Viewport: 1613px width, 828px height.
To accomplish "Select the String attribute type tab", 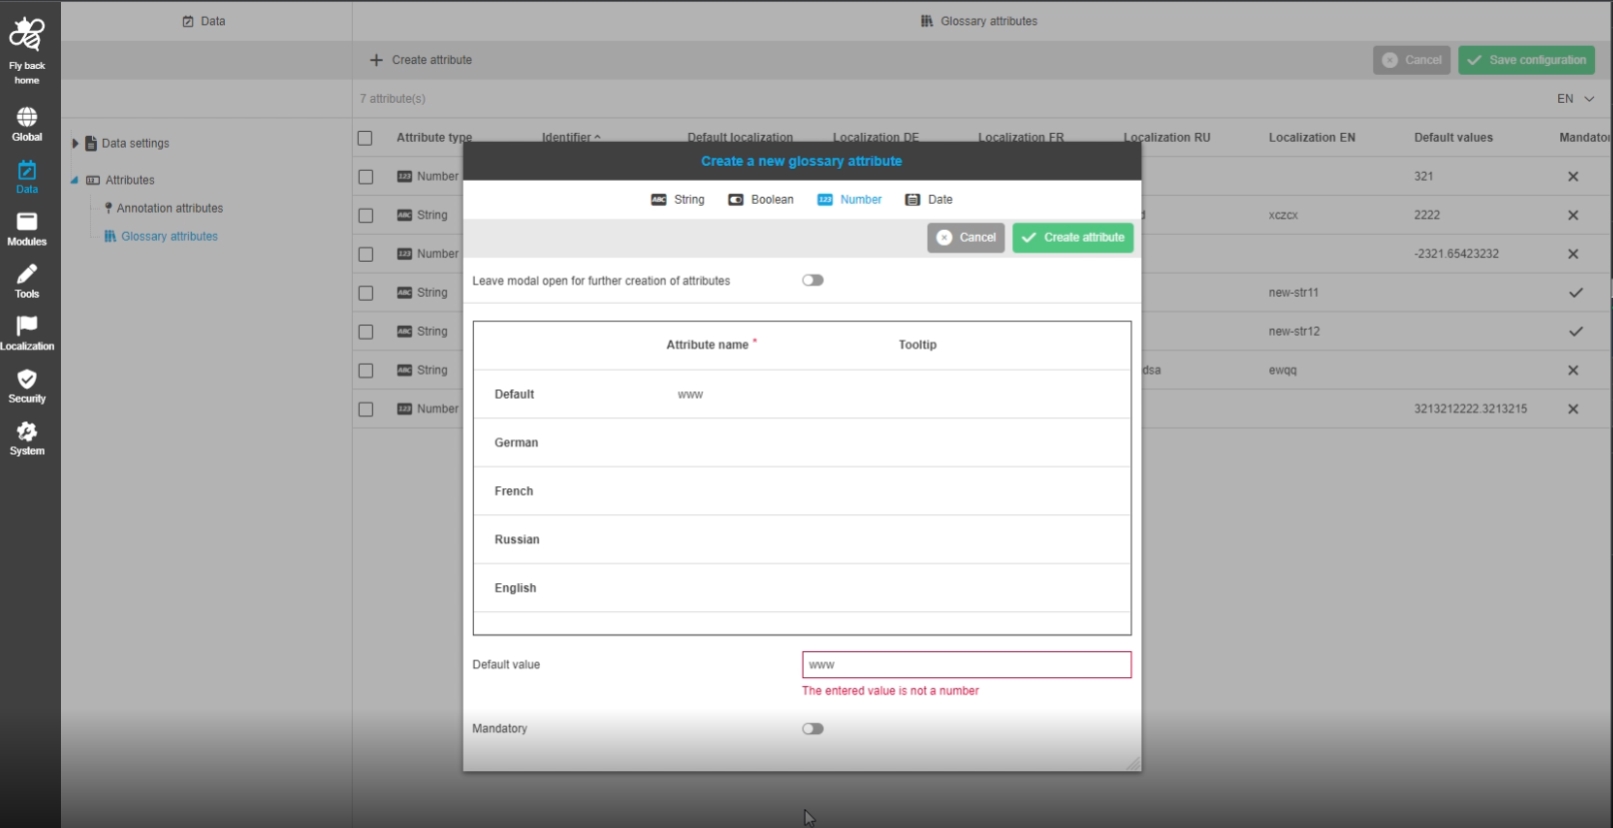I will 678,200.
